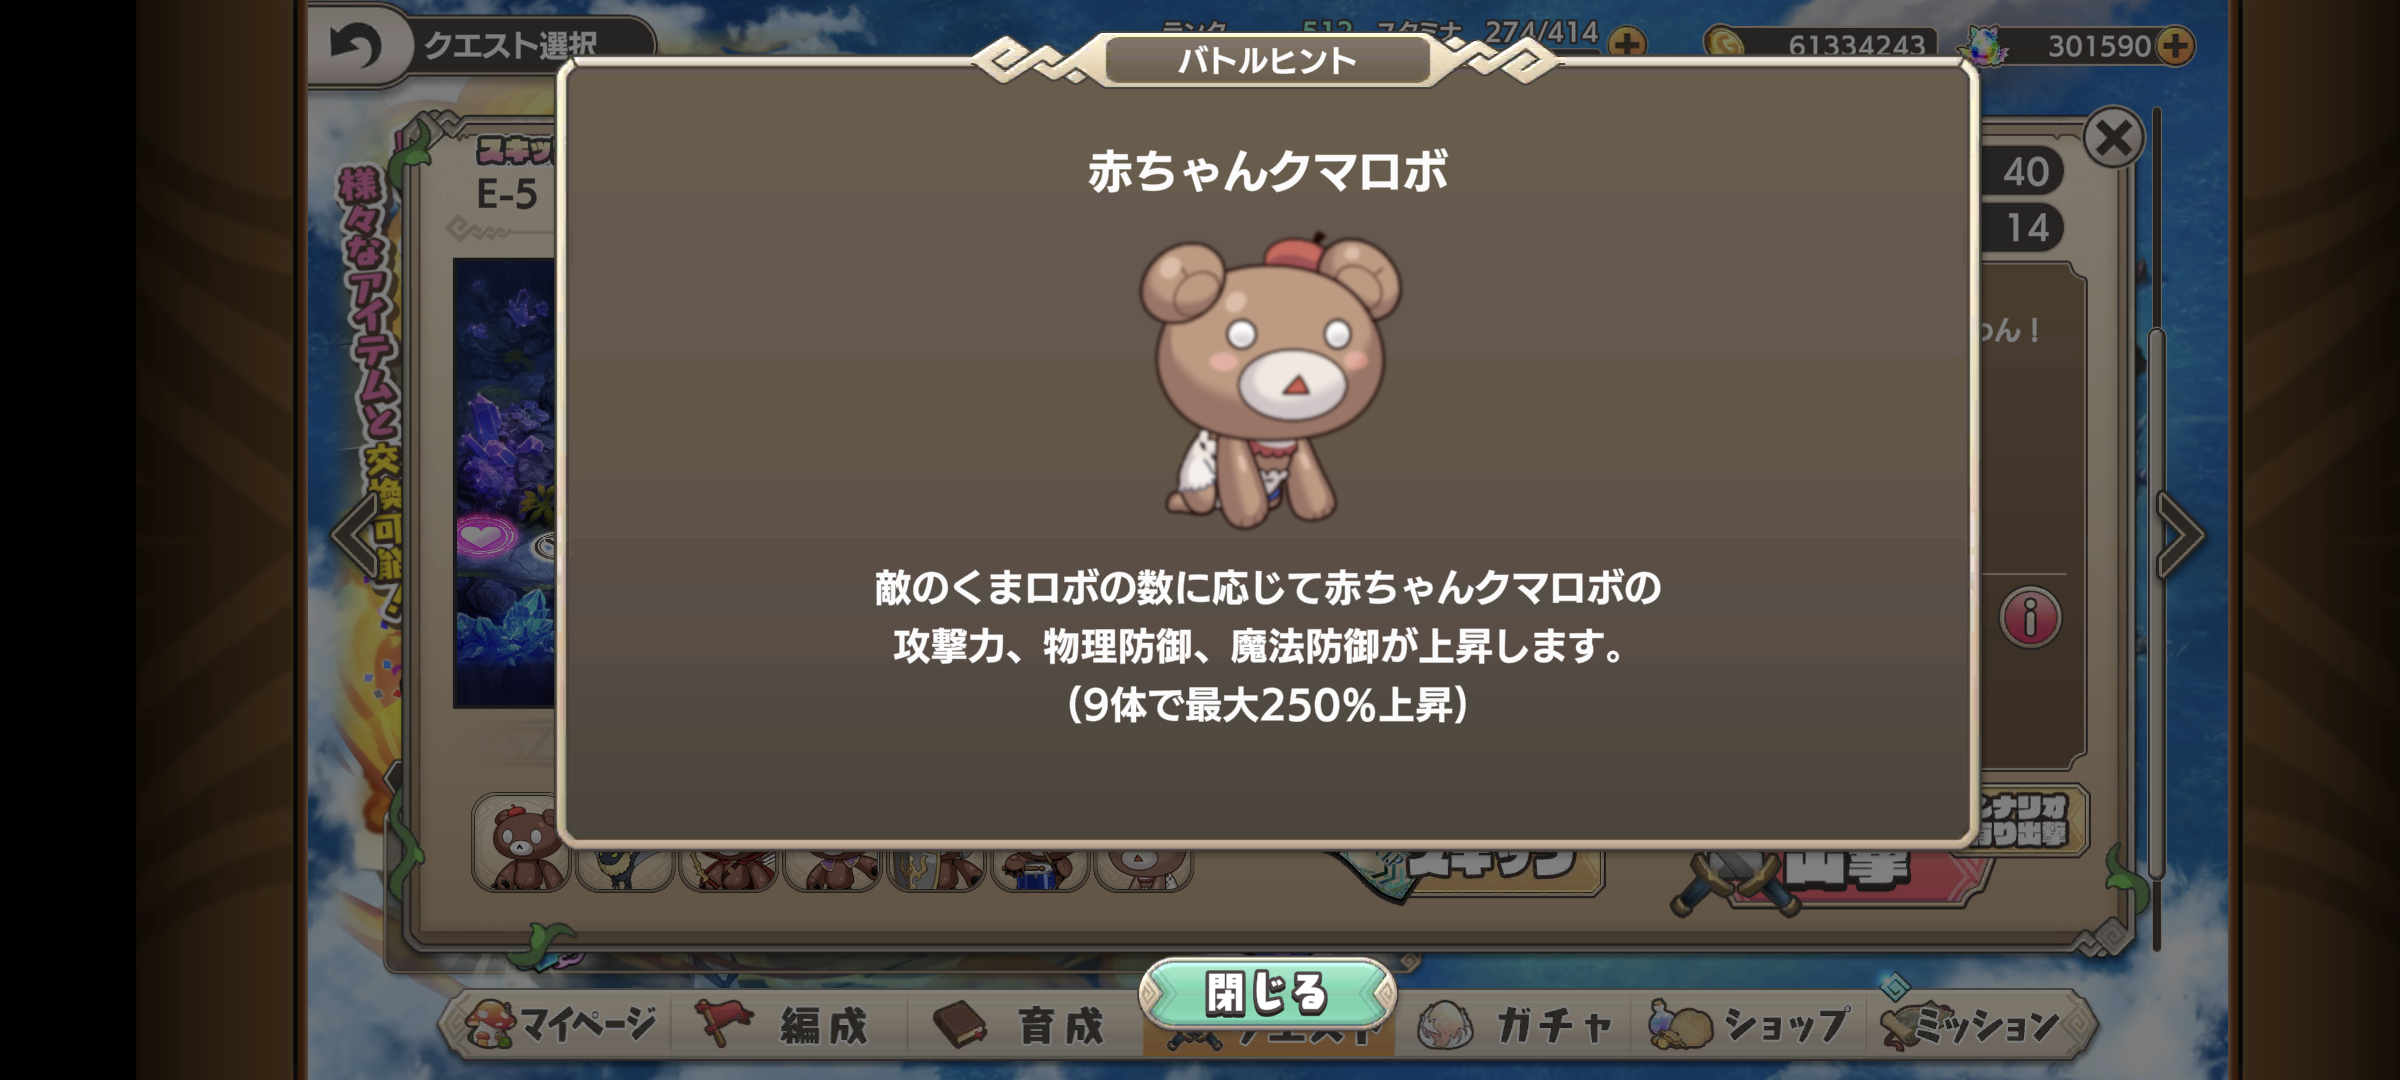Open the ミッション tab
Image resolution: width=2400 pixels, height=1080 pixels.
[x=1976, y=1025]
